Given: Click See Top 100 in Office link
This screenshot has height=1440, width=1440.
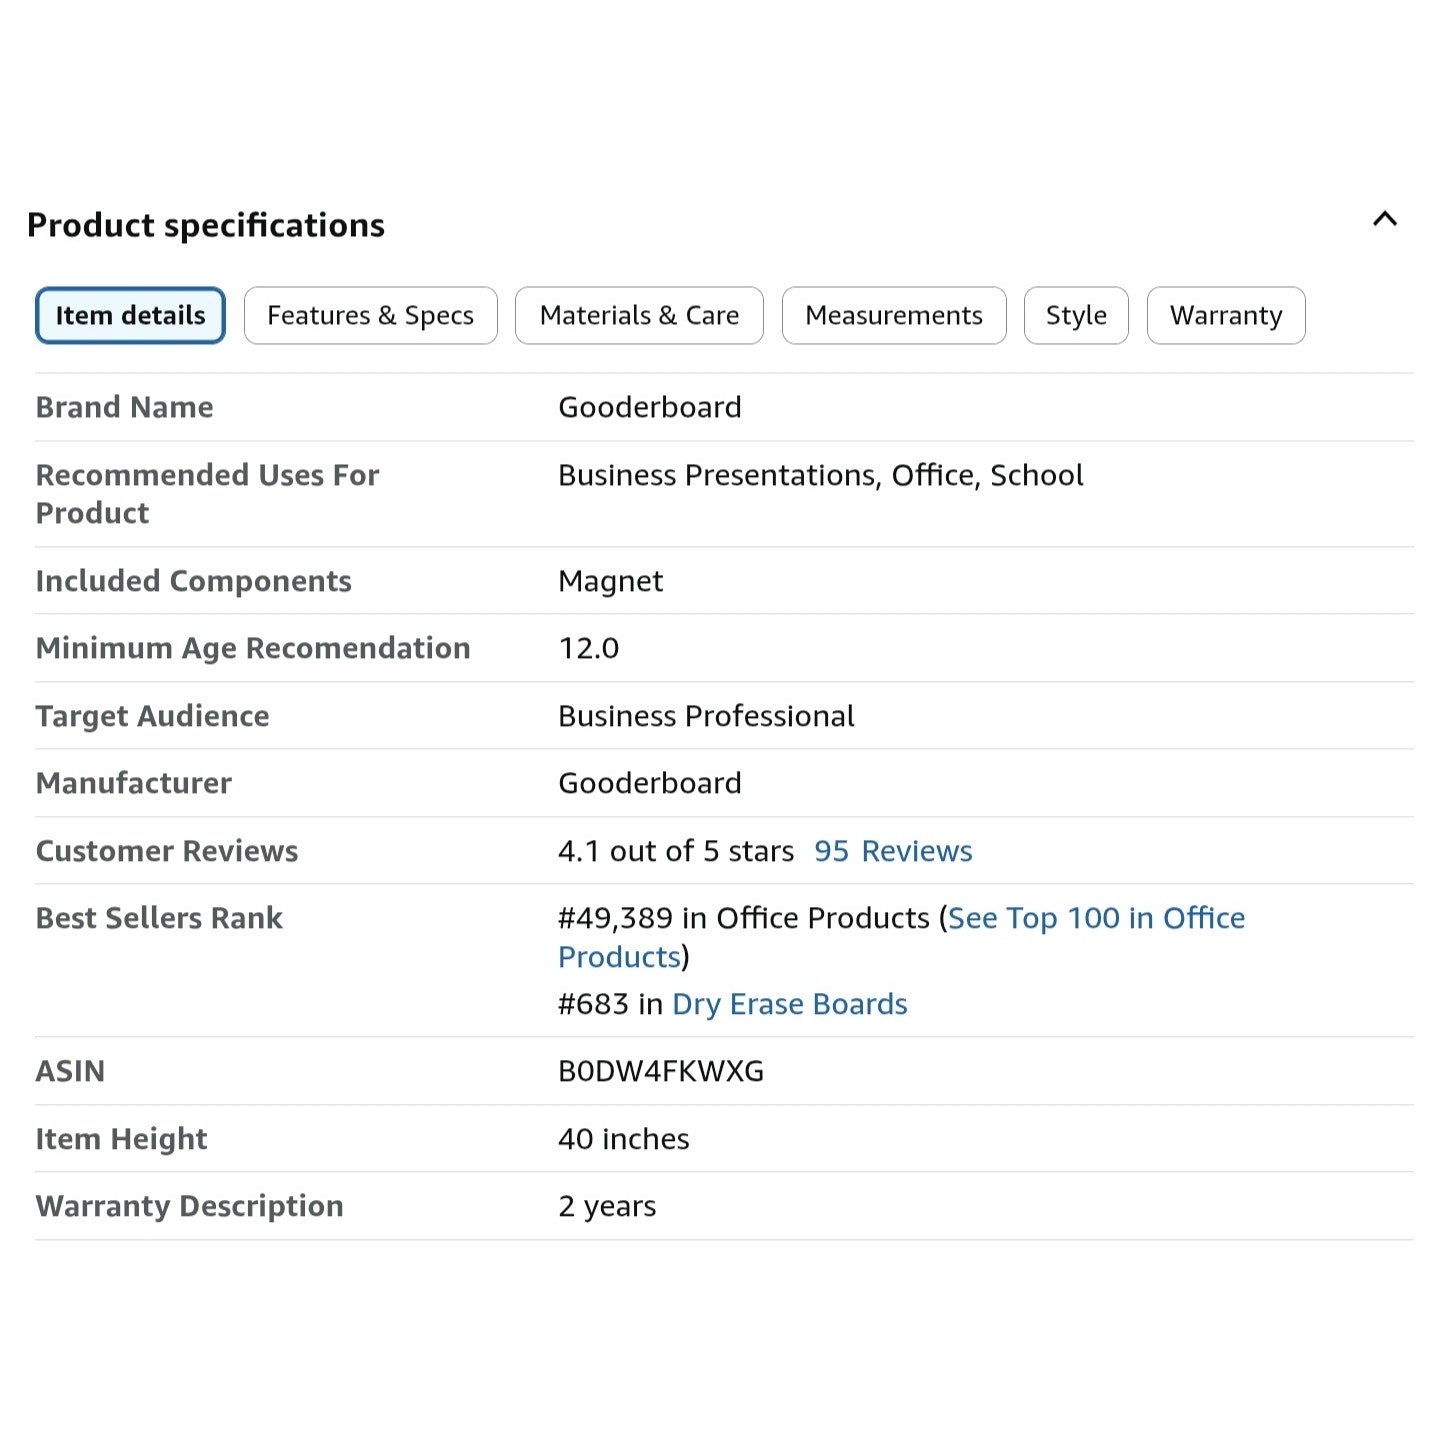Looking at the screenshot, I should point(1096,918).
